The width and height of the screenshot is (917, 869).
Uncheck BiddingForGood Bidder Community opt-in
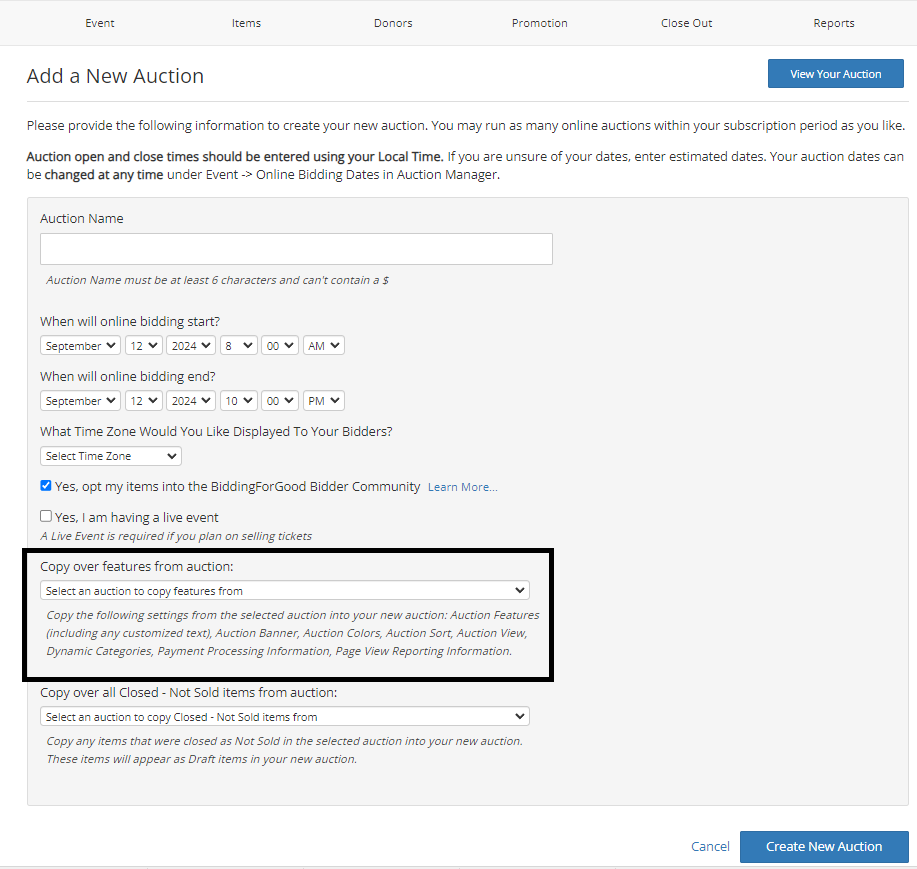pyautogui.click(x=46, y=485)
